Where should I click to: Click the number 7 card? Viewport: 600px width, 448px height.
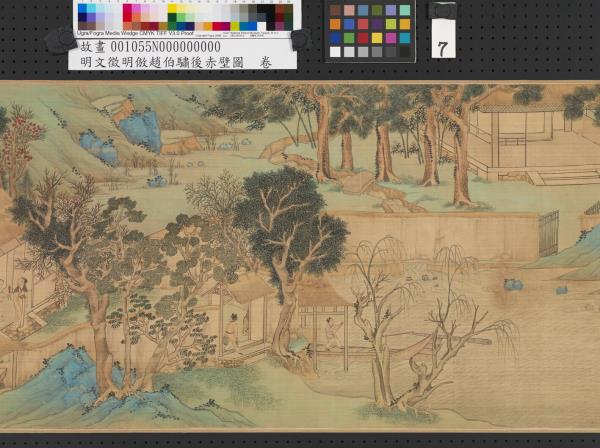(x=443, y=45)
